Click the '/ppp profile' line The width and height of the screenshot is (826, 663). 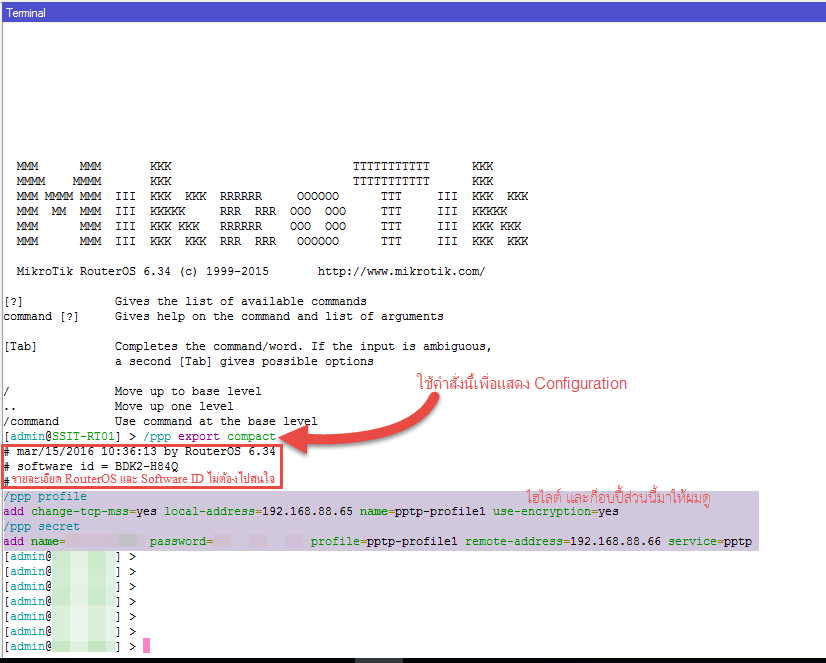(x=45, y=497)
